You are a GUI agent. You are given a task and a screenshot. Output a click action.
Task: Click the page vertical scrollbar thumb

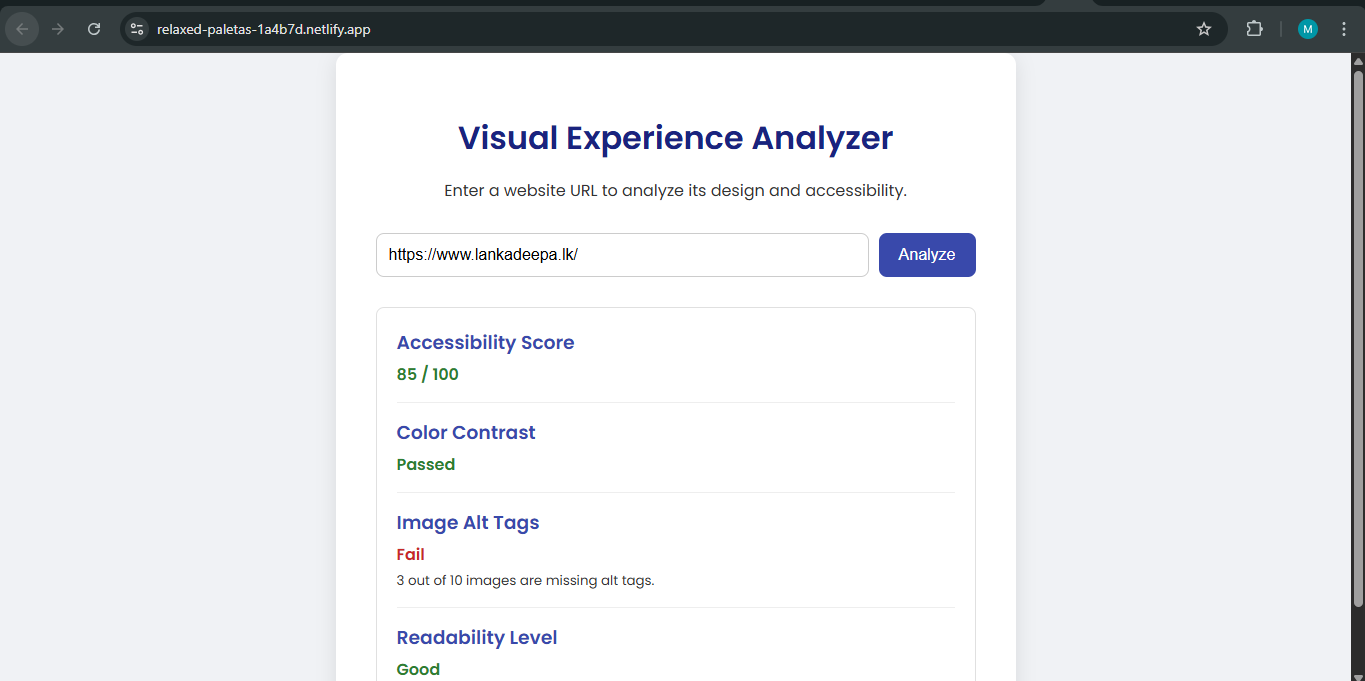[x=1358, y=338]
